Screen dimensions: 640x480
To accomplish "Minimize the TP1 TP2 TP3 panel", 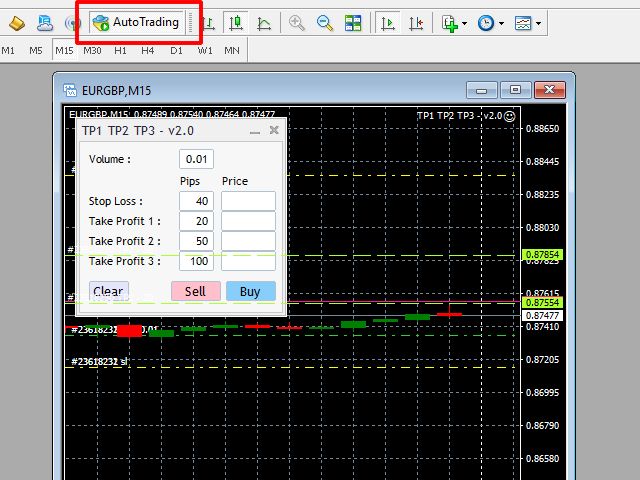I will tap(254, 130).
